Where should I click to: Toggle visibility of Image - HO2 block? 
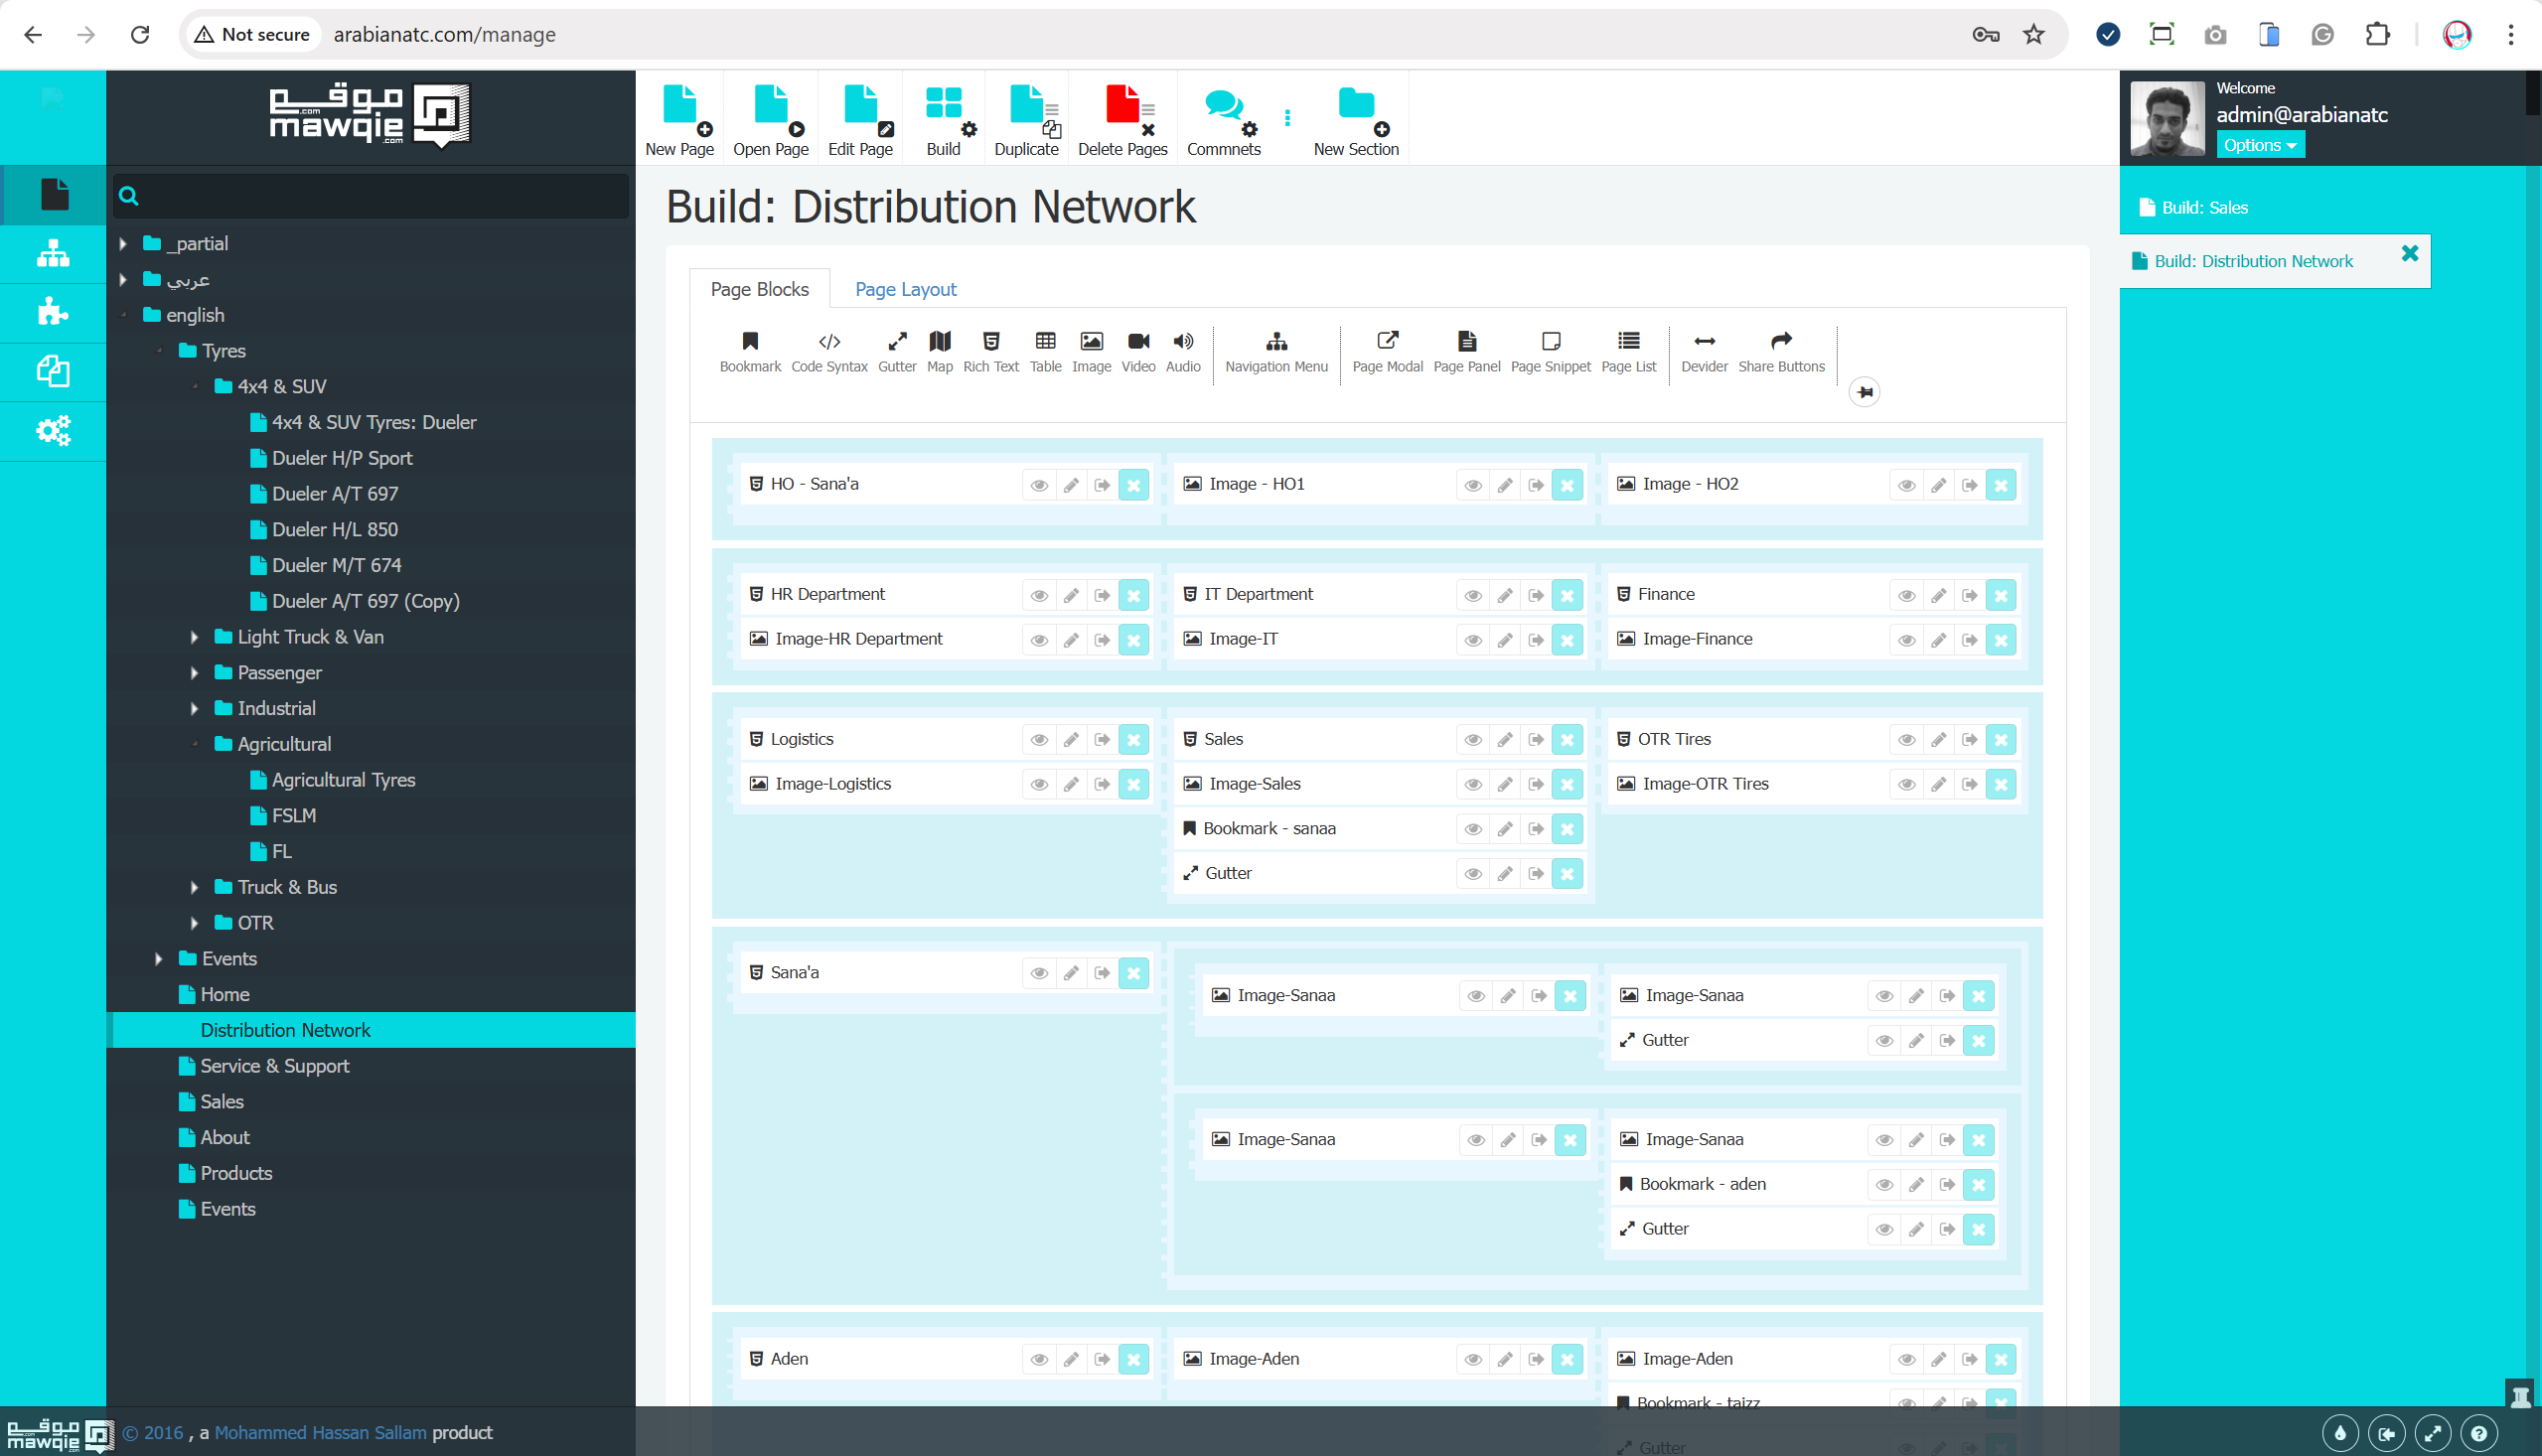(1906, 485)
